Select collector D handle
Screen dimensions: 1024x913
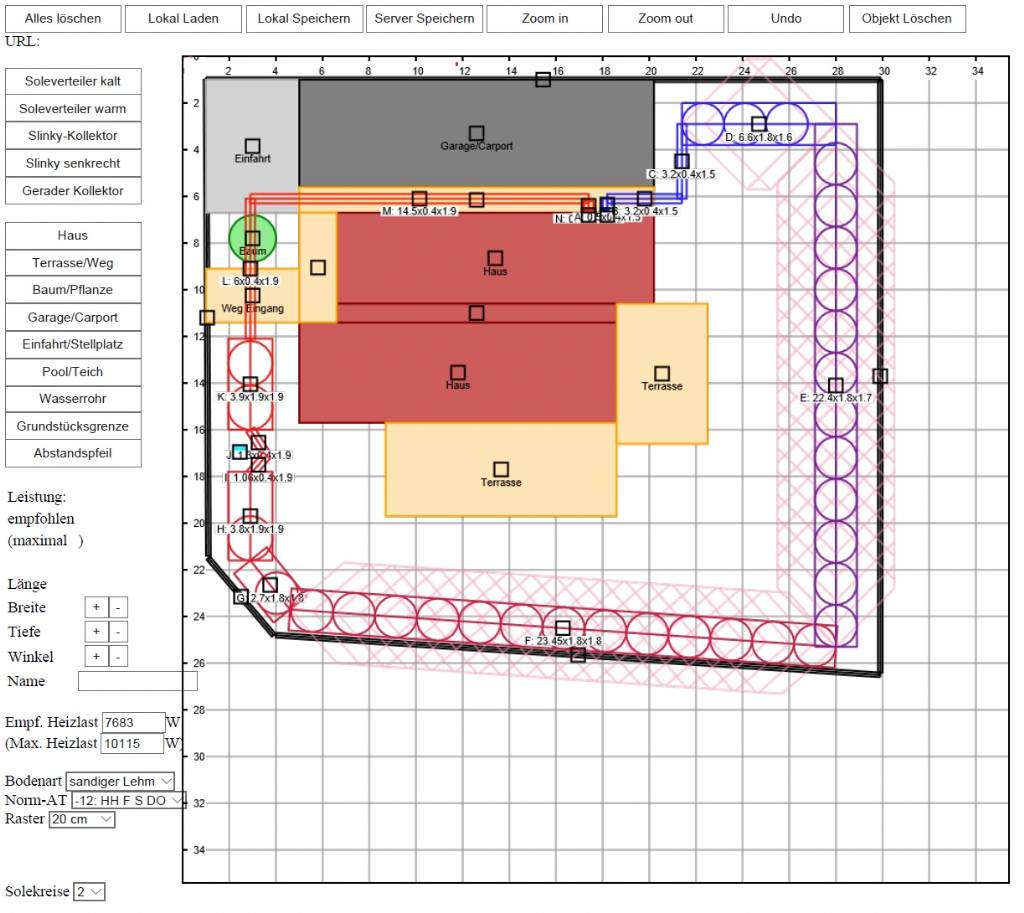pos(759,123)
